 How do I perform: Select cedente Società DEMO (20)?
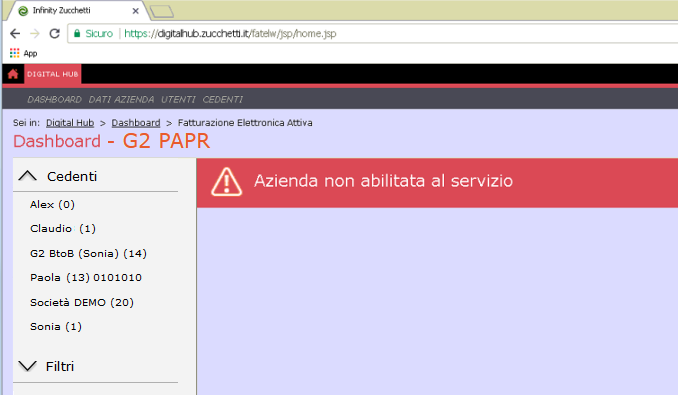[x=82, y=302]
